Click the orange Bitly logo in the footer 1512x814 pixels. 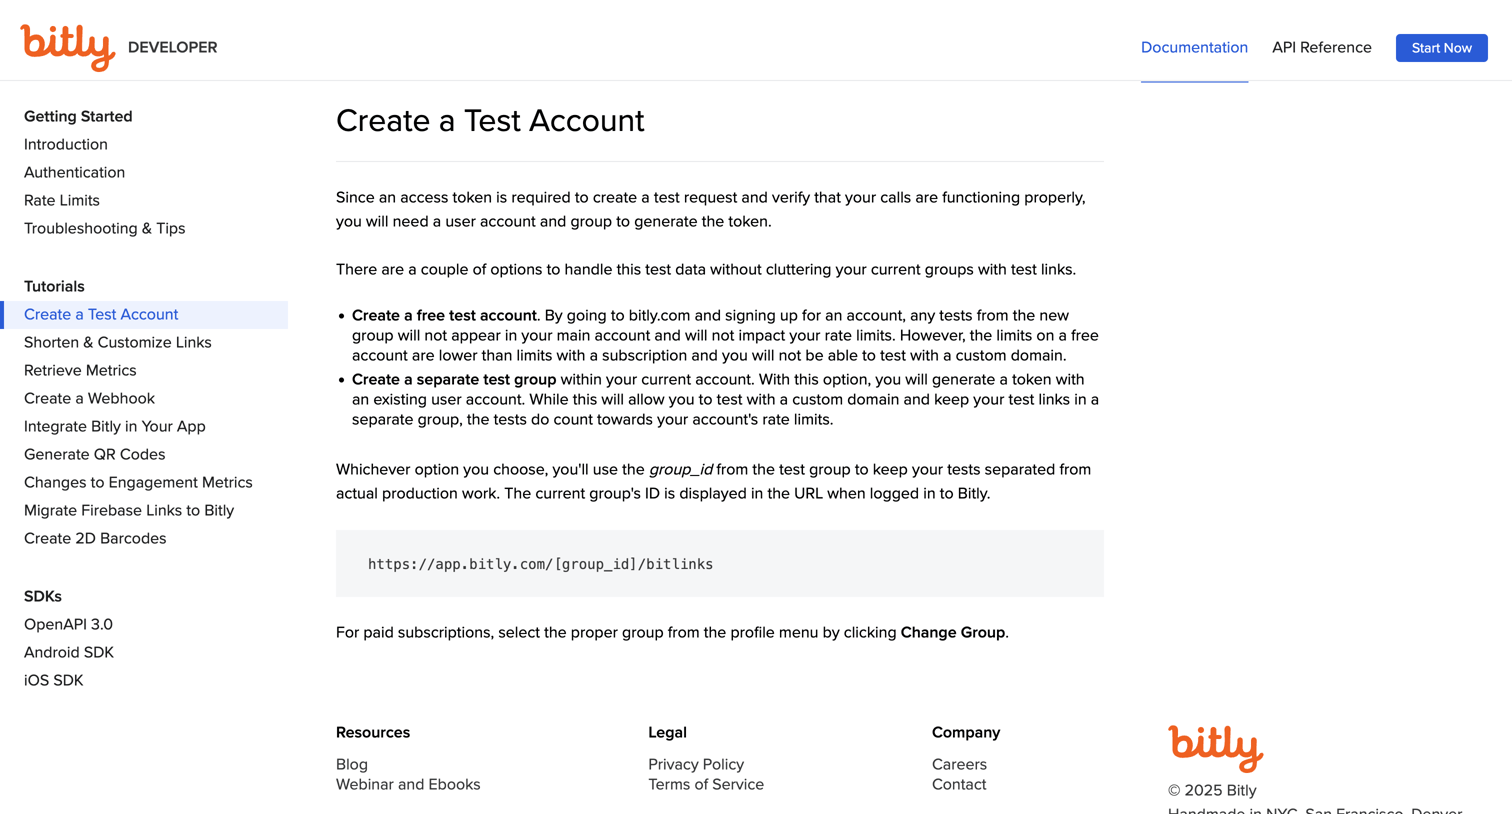click(1216, 748)
